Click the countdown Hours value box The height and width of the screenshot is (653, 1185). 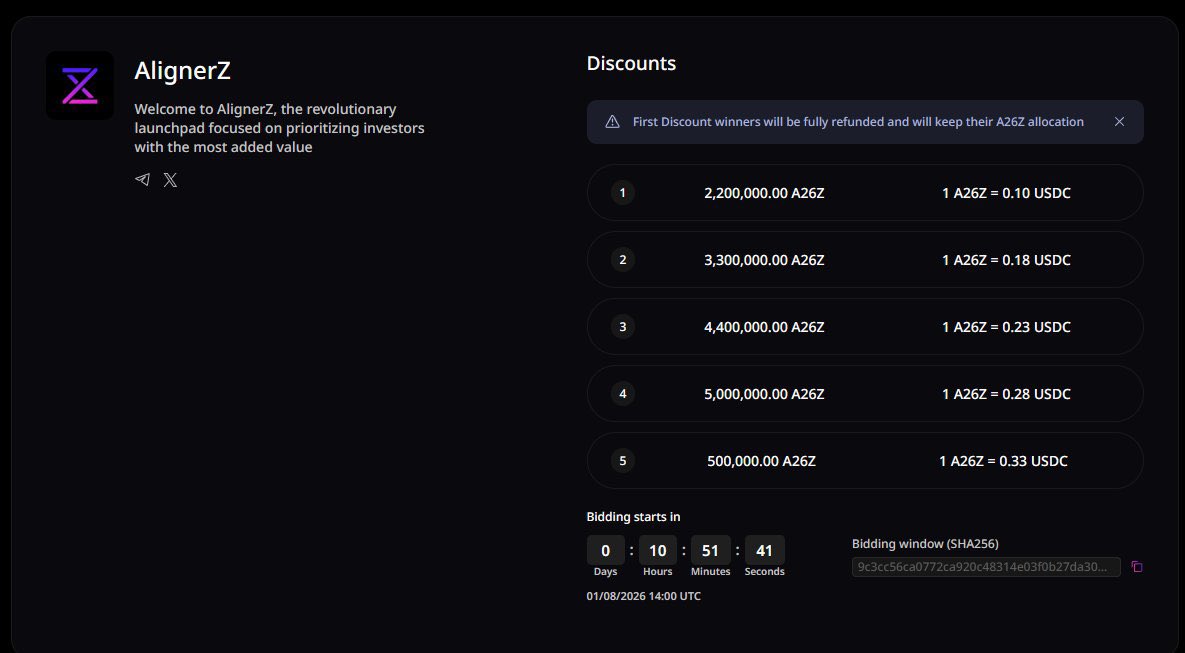pos(657,550)
